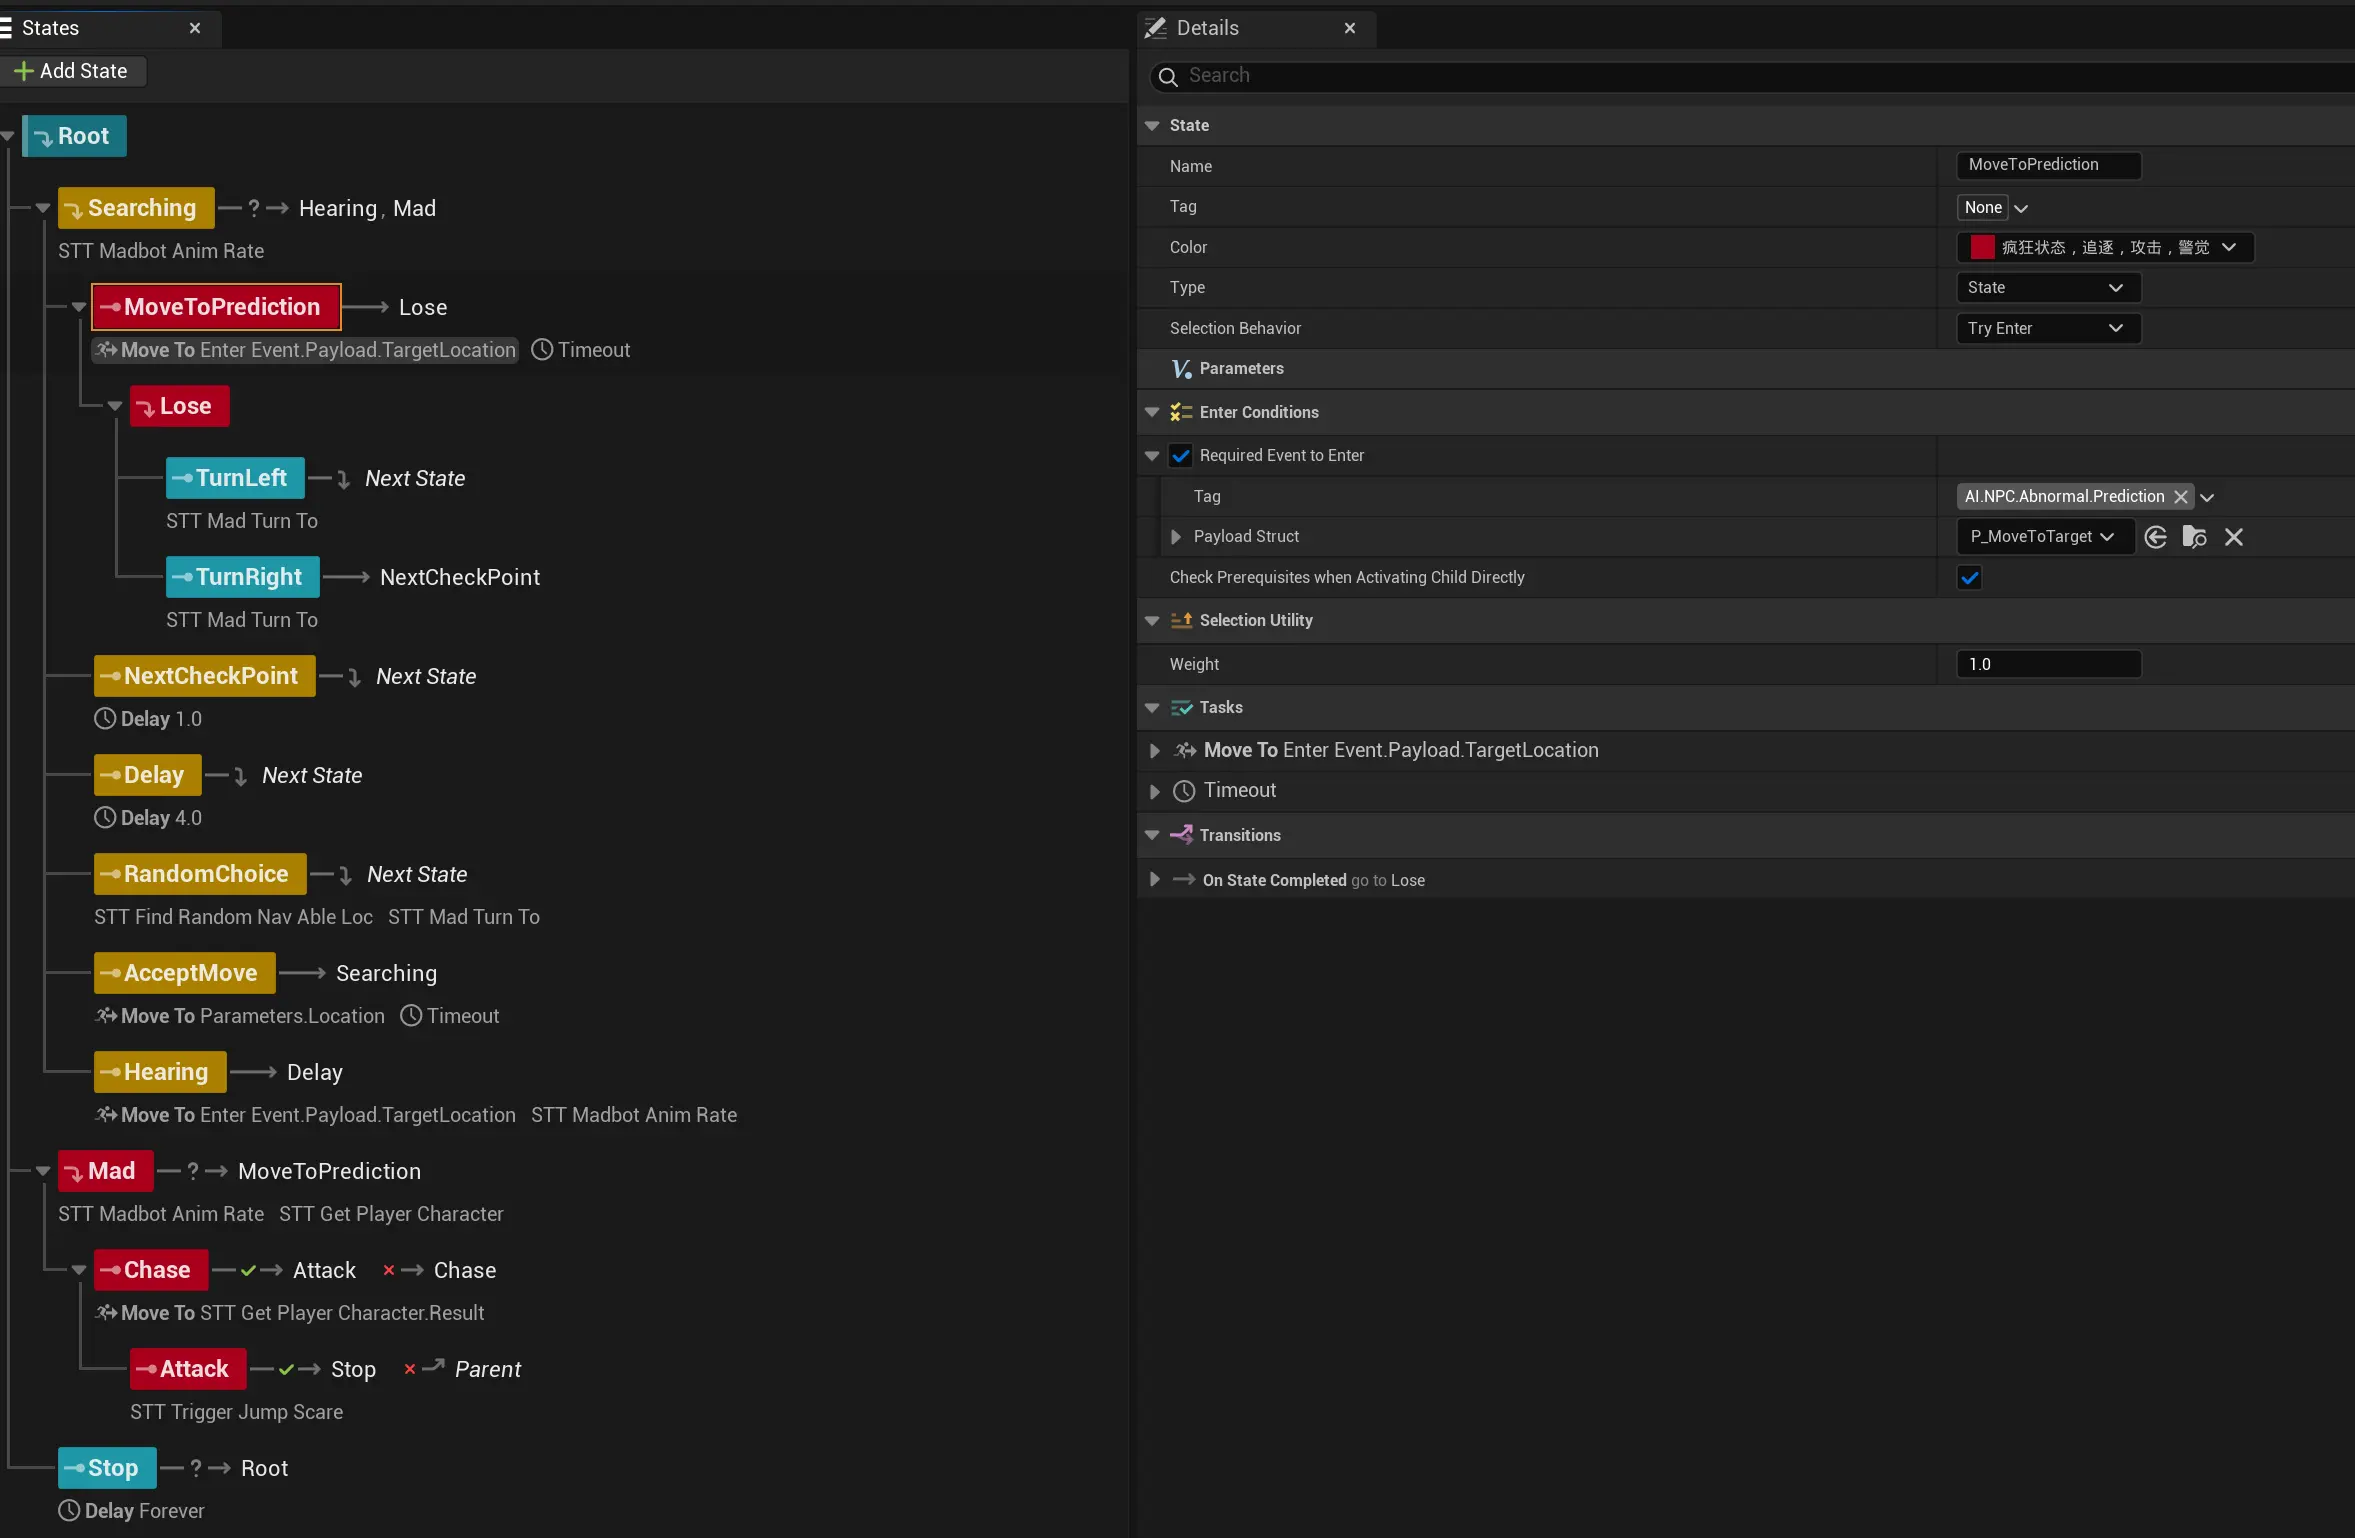Click the Parameters variable icon
The image size is (2355, 1538).
point(1181,369)
